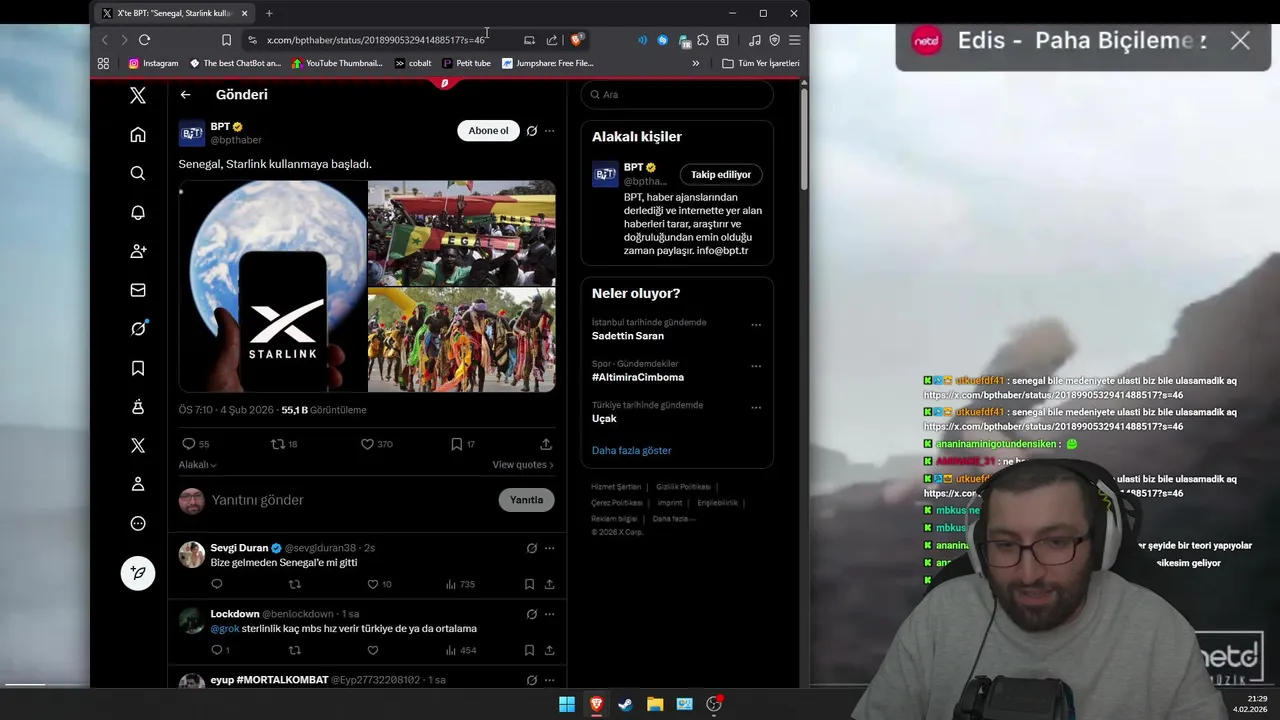
Task: Repost Sevgi Duran's reply
Action: 294,584
